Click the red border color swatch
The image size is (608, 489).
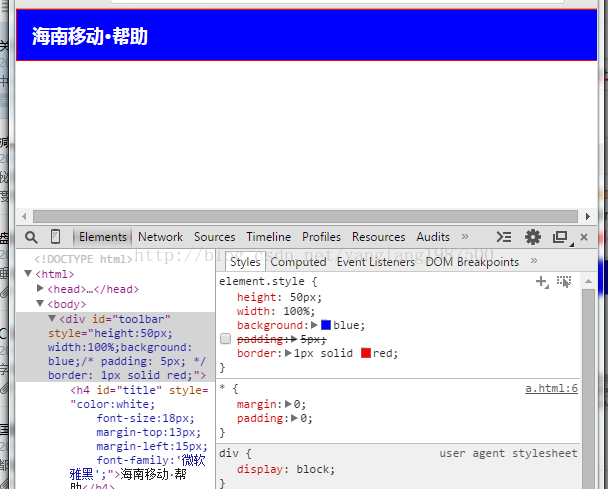366,353
